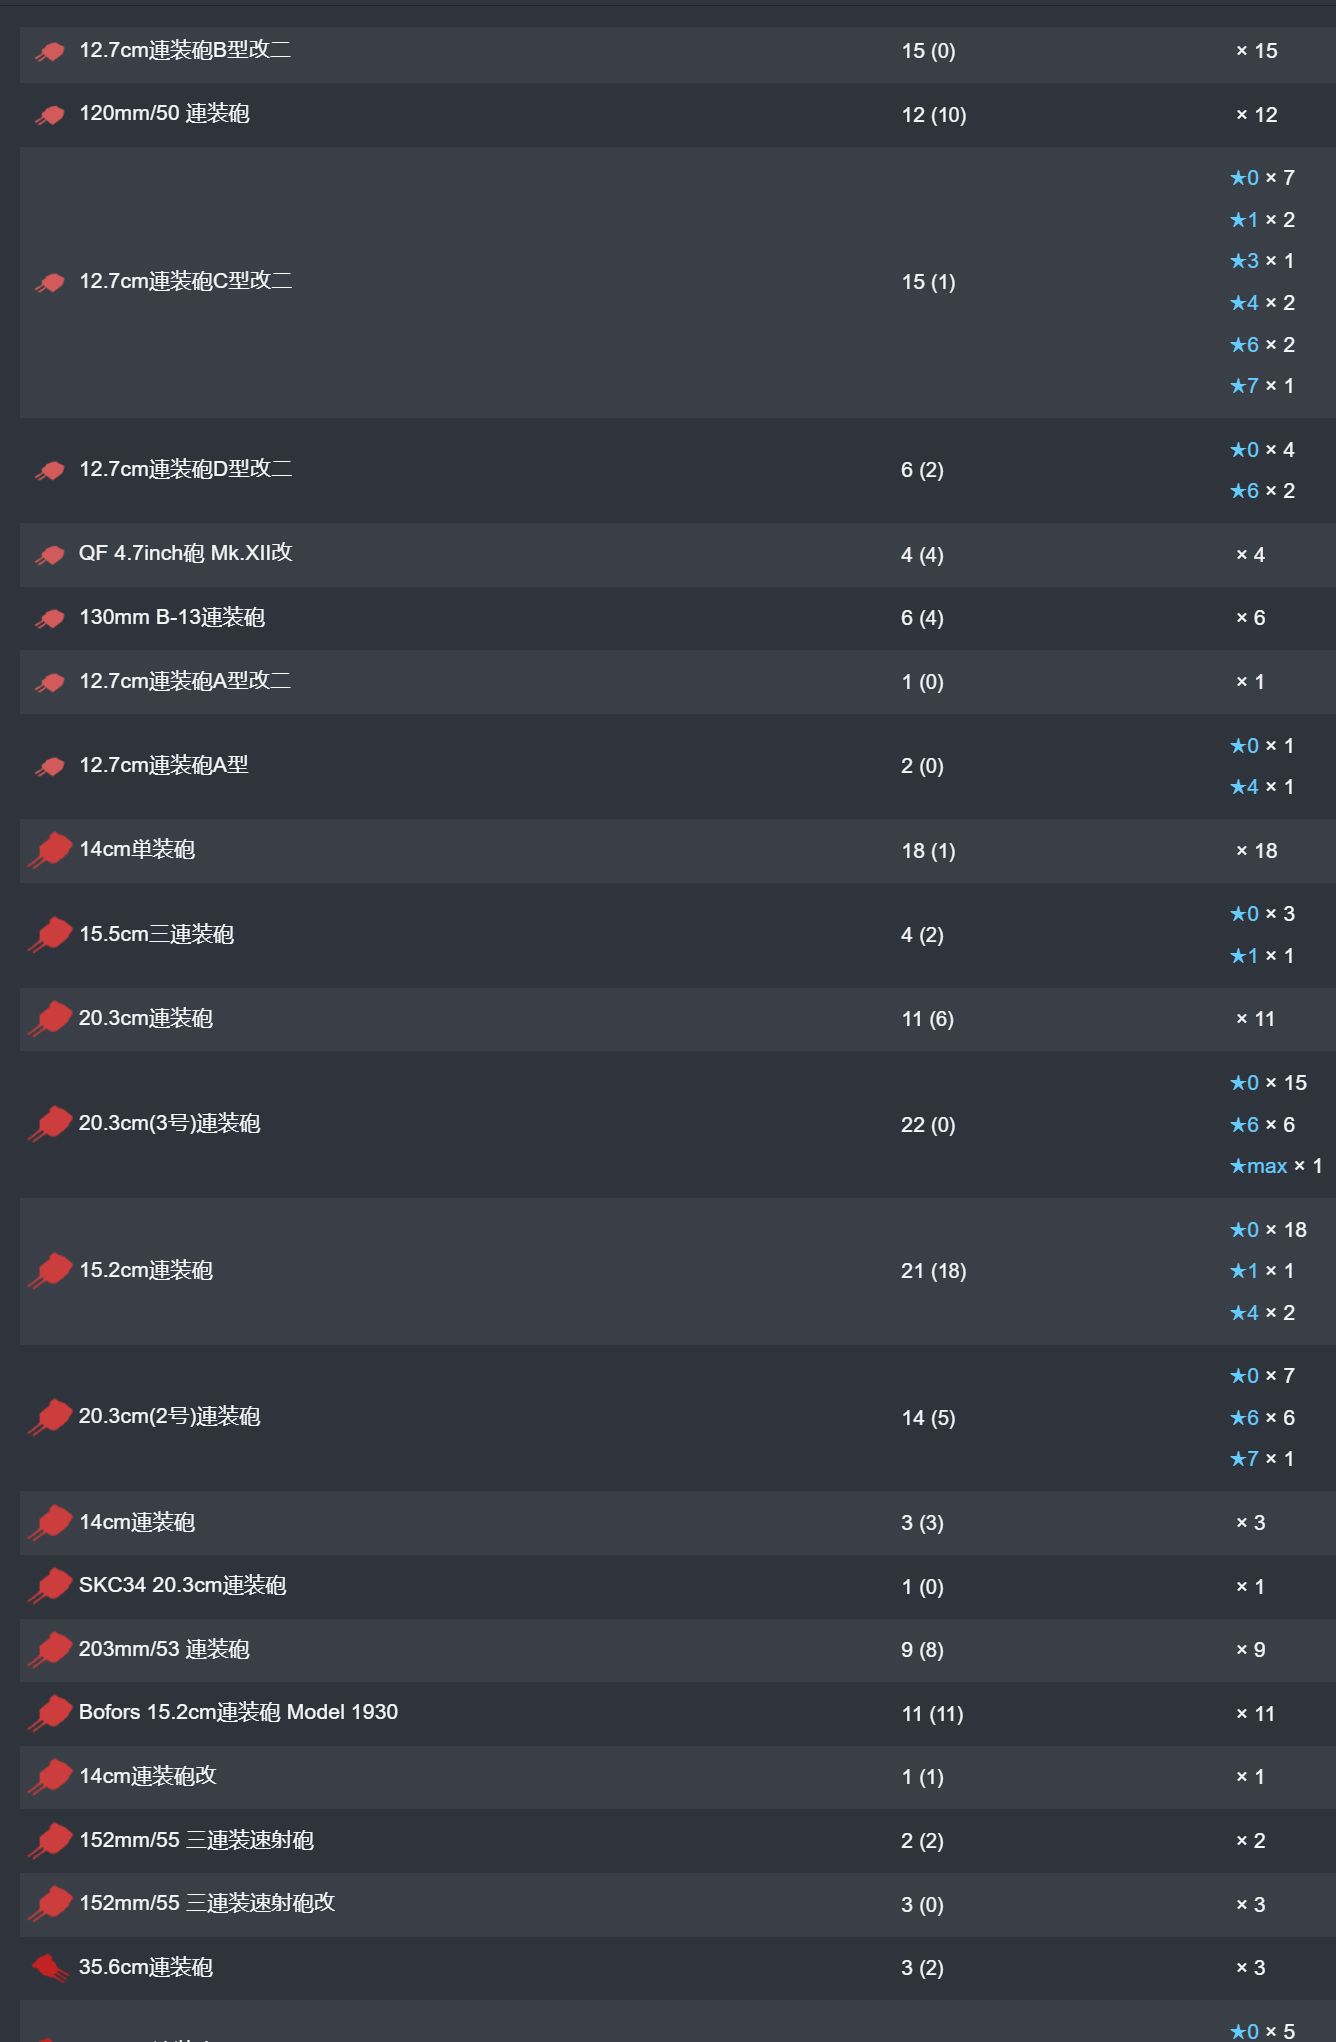Click the 20.3cm(2号)連装砲 name

tap(170, 1416)
